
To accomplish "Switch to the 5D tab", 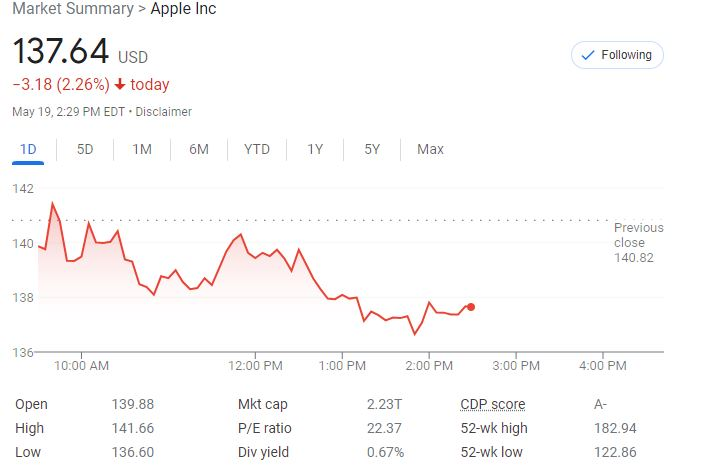I will point(85,150).
